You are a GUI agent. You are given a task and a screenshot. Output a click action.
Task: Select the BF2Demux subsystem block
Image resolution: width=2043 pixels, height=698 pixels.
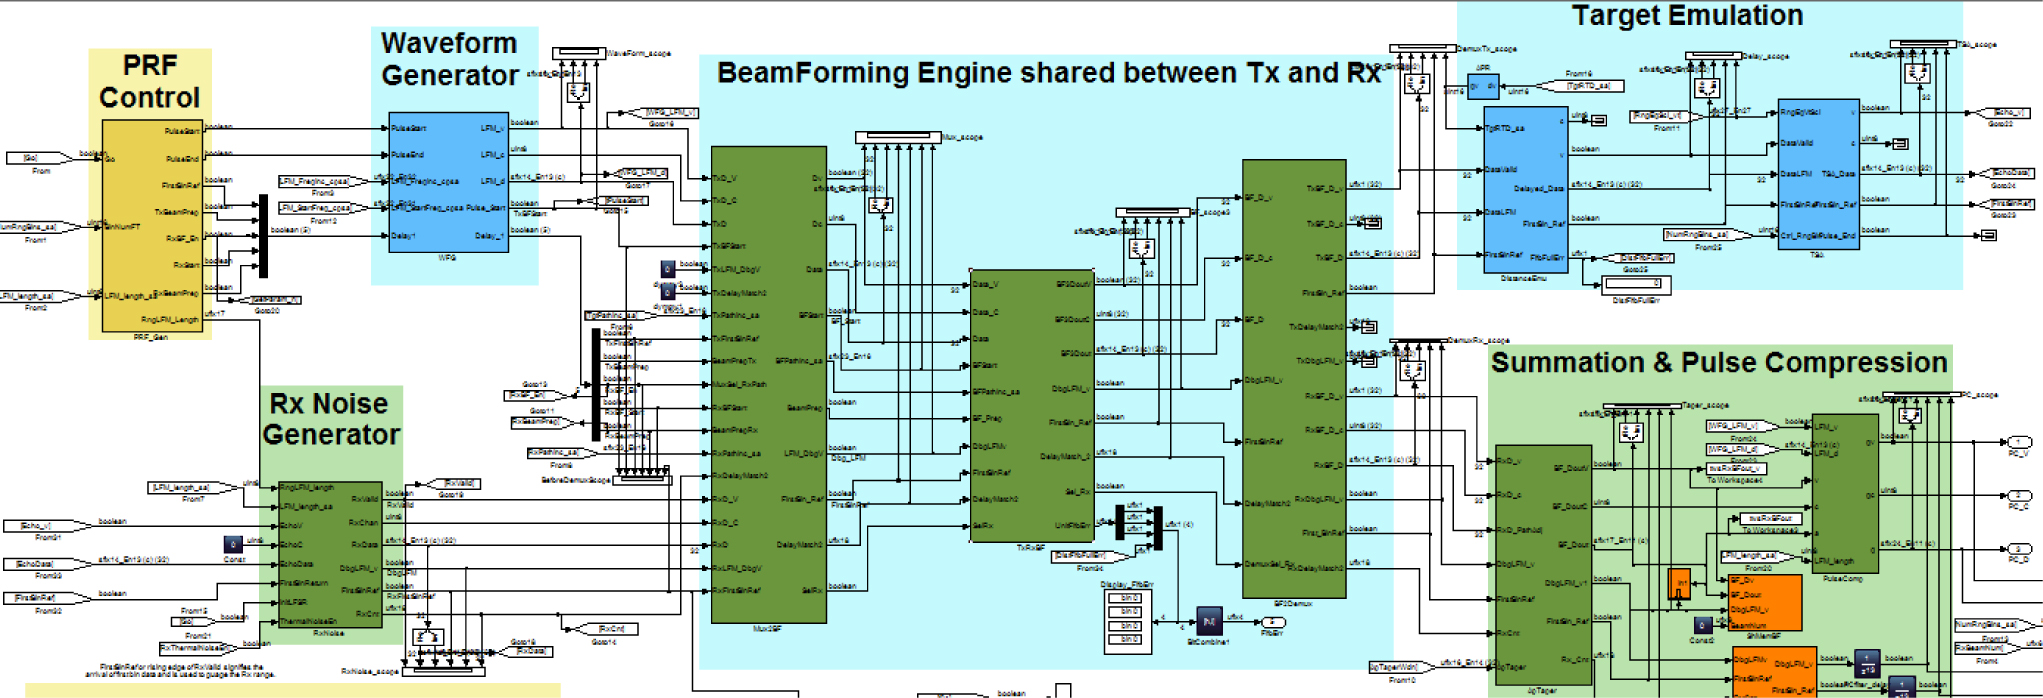[x=1293, y=380]
